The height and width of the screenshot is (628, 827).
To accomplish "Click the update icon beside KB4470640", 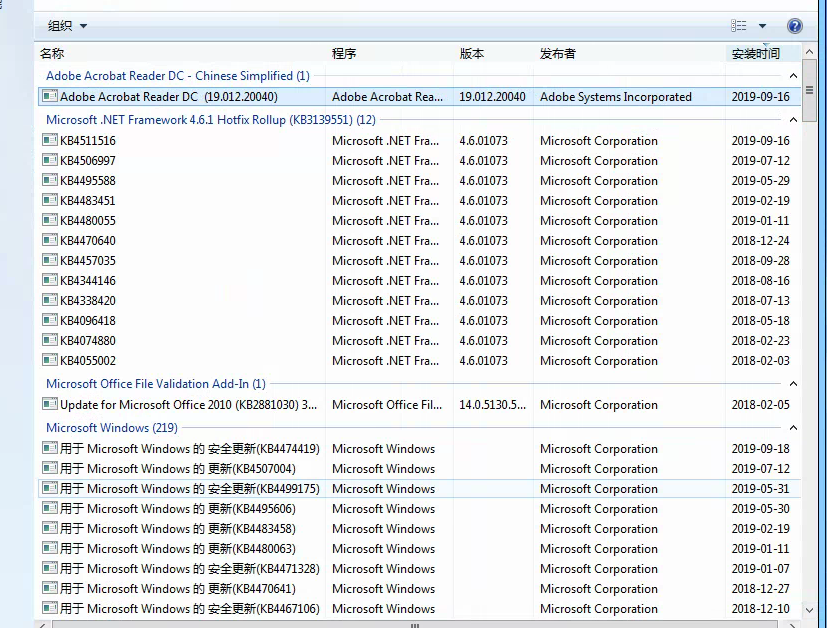I will [50, 240].
